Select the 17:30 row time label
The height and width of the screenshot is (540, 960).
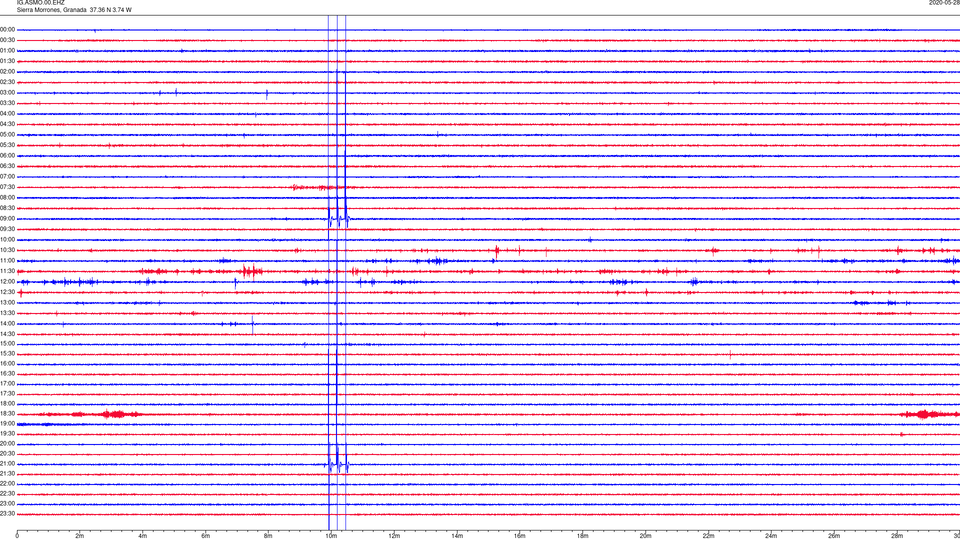click(7, 394)
